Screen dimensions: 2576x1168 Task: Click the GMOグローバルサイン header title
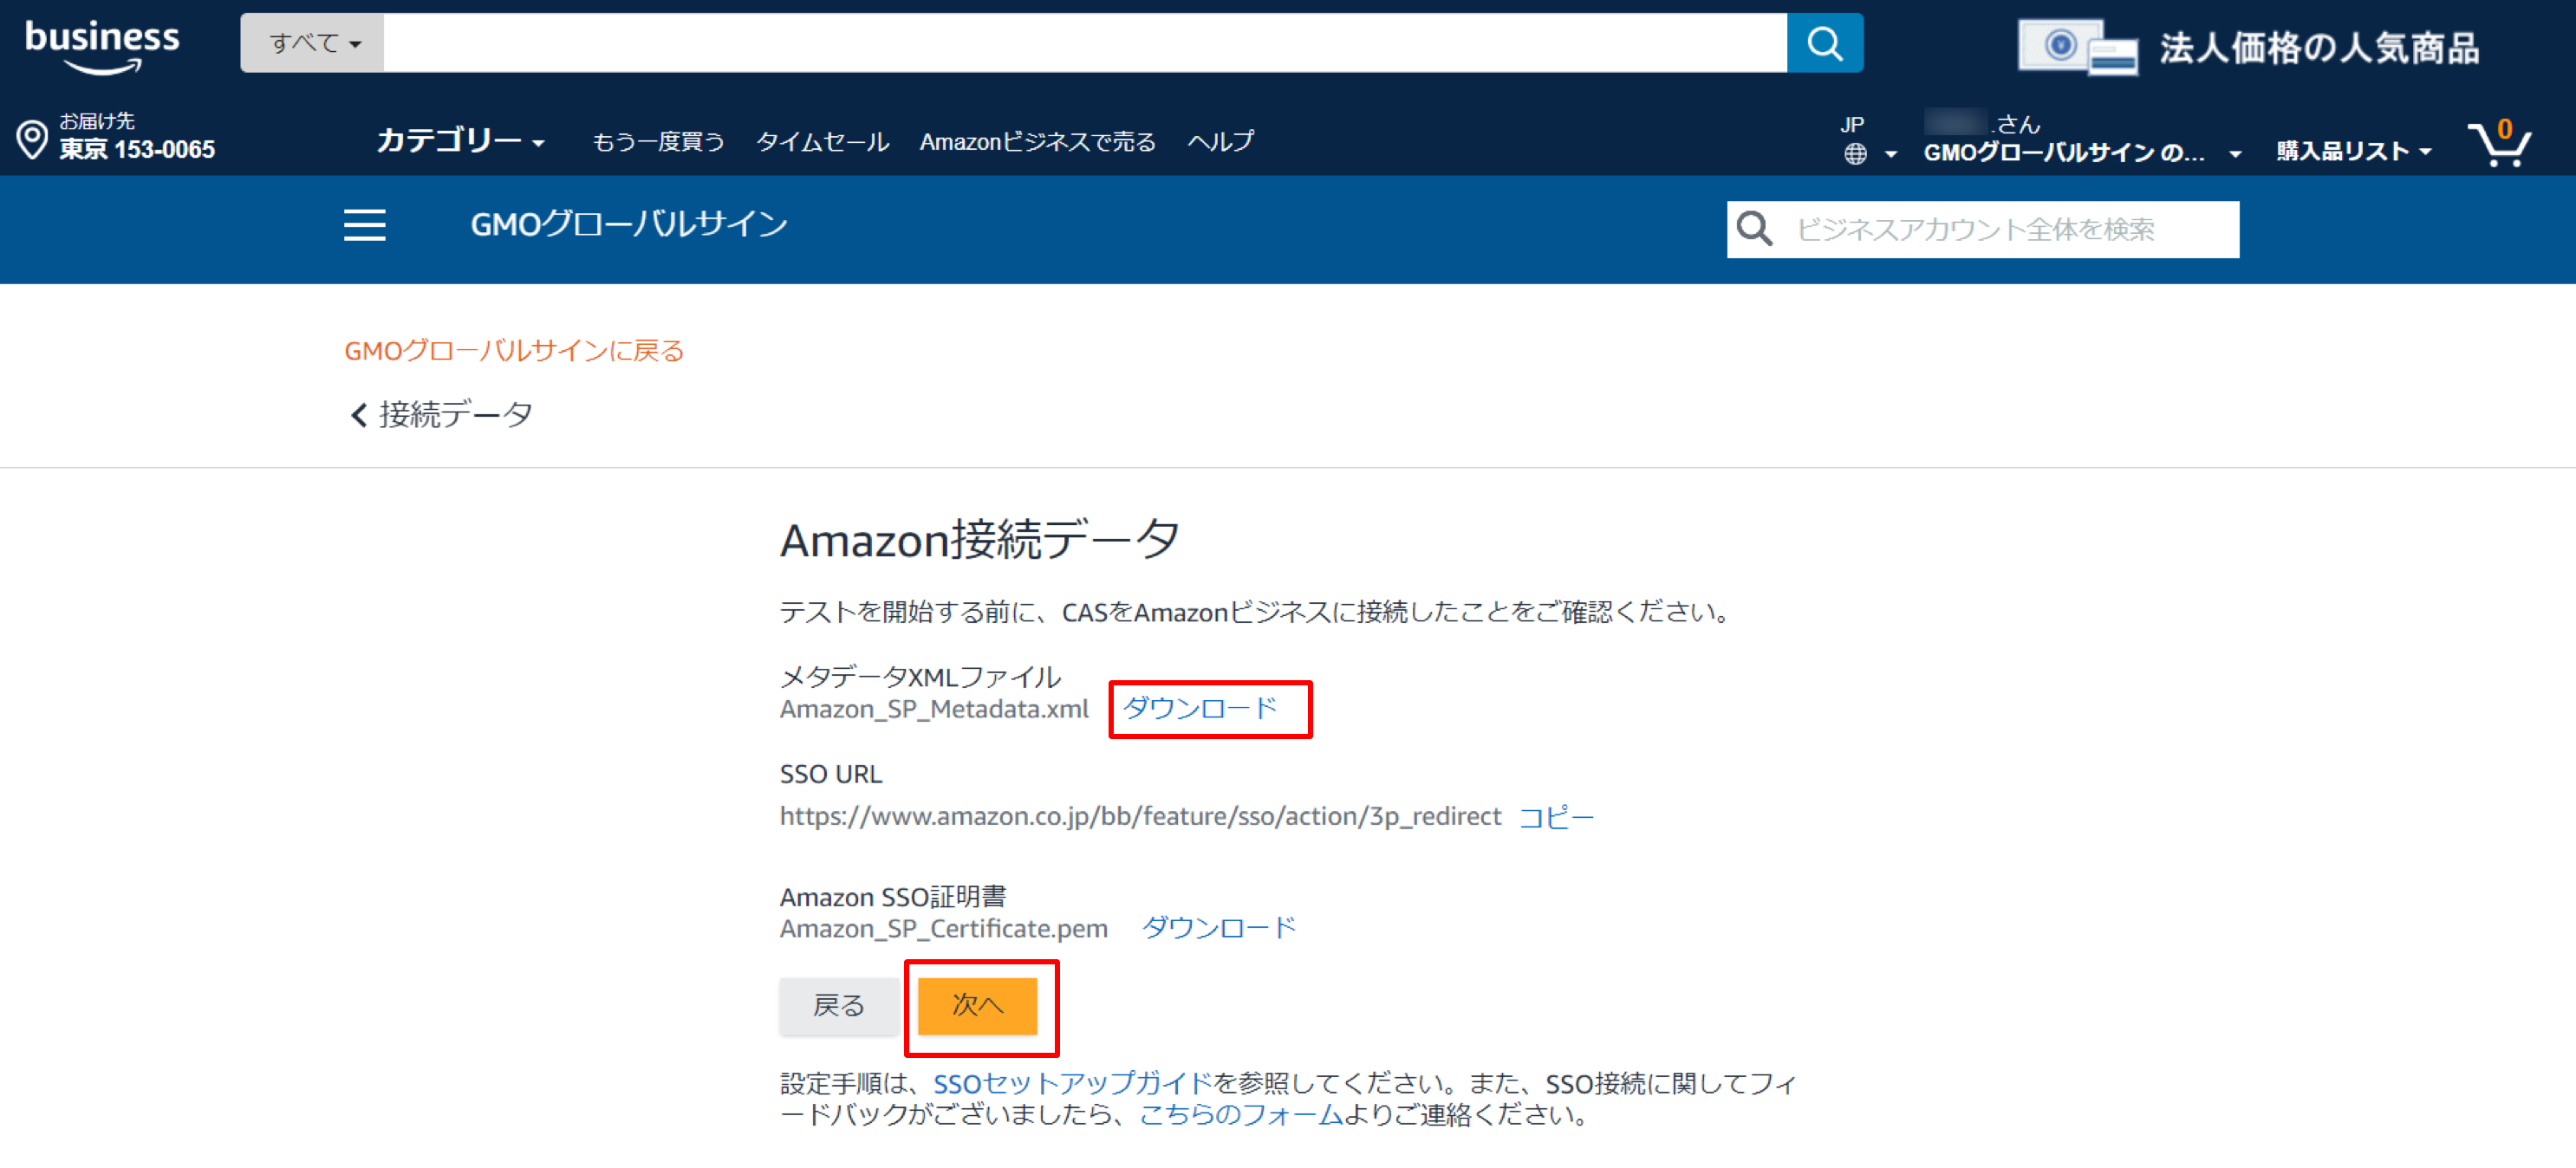[629, 224]
